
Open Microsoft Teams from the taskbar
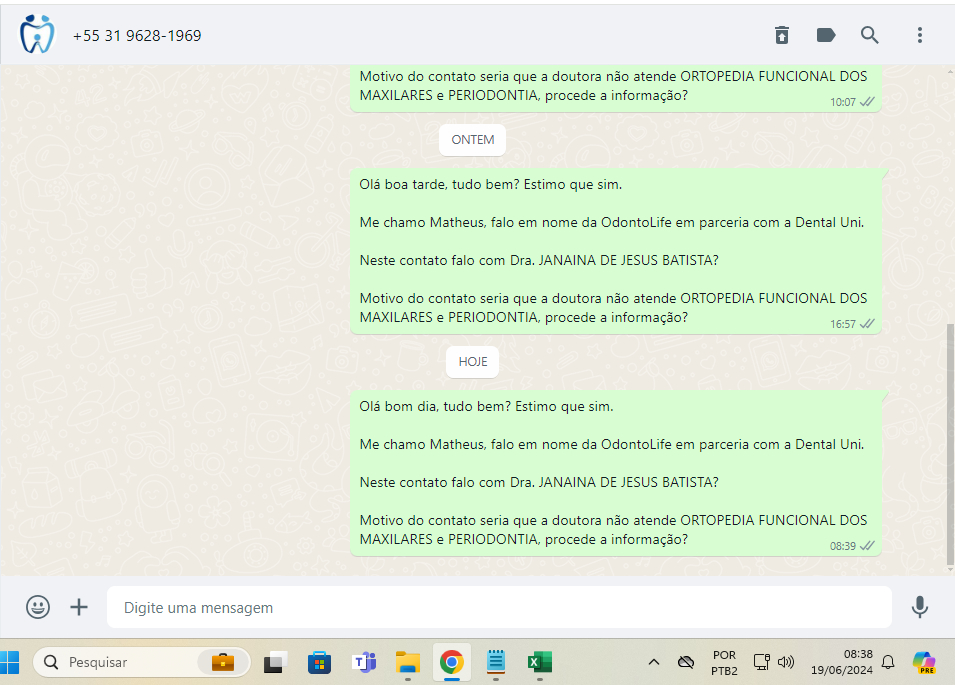click(364, 662)
